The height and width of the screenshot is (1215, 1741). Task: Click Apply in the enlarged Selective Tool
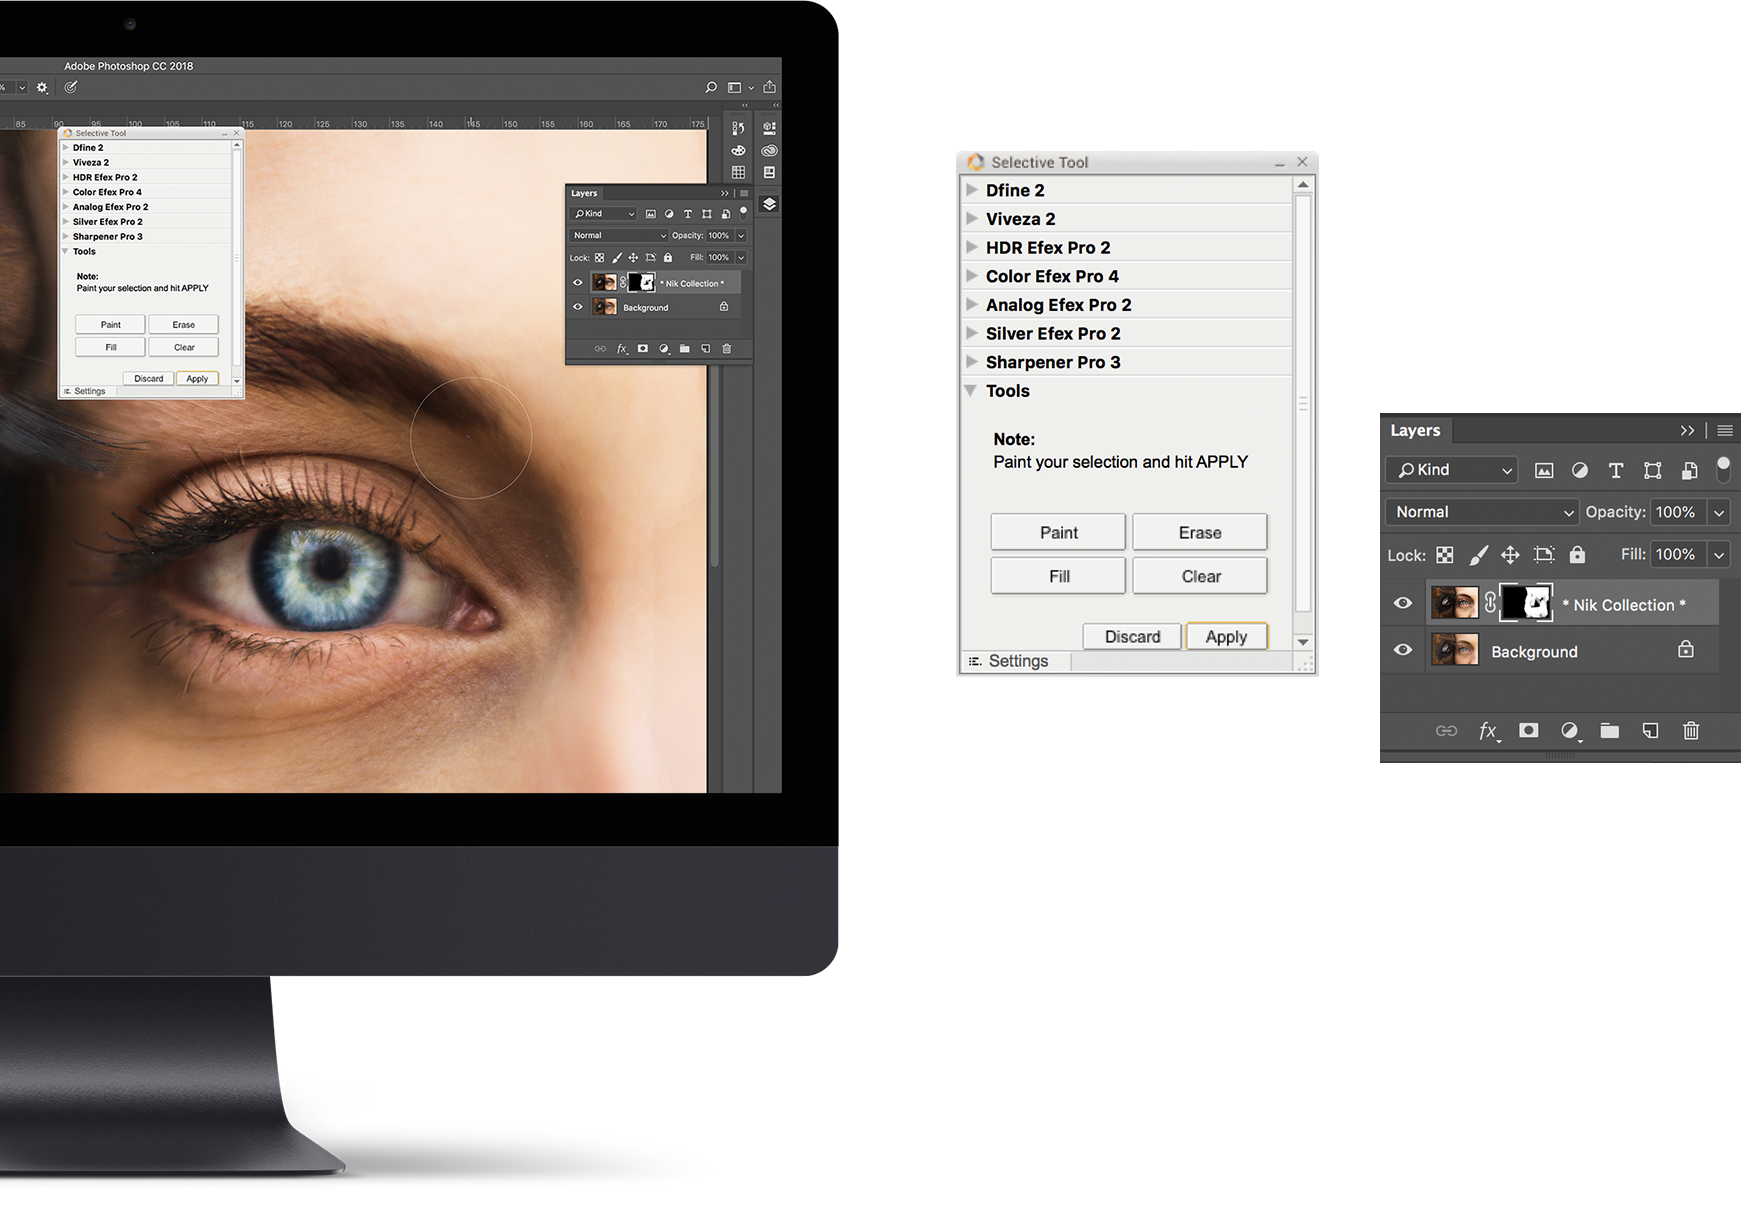click(1227, 637)
